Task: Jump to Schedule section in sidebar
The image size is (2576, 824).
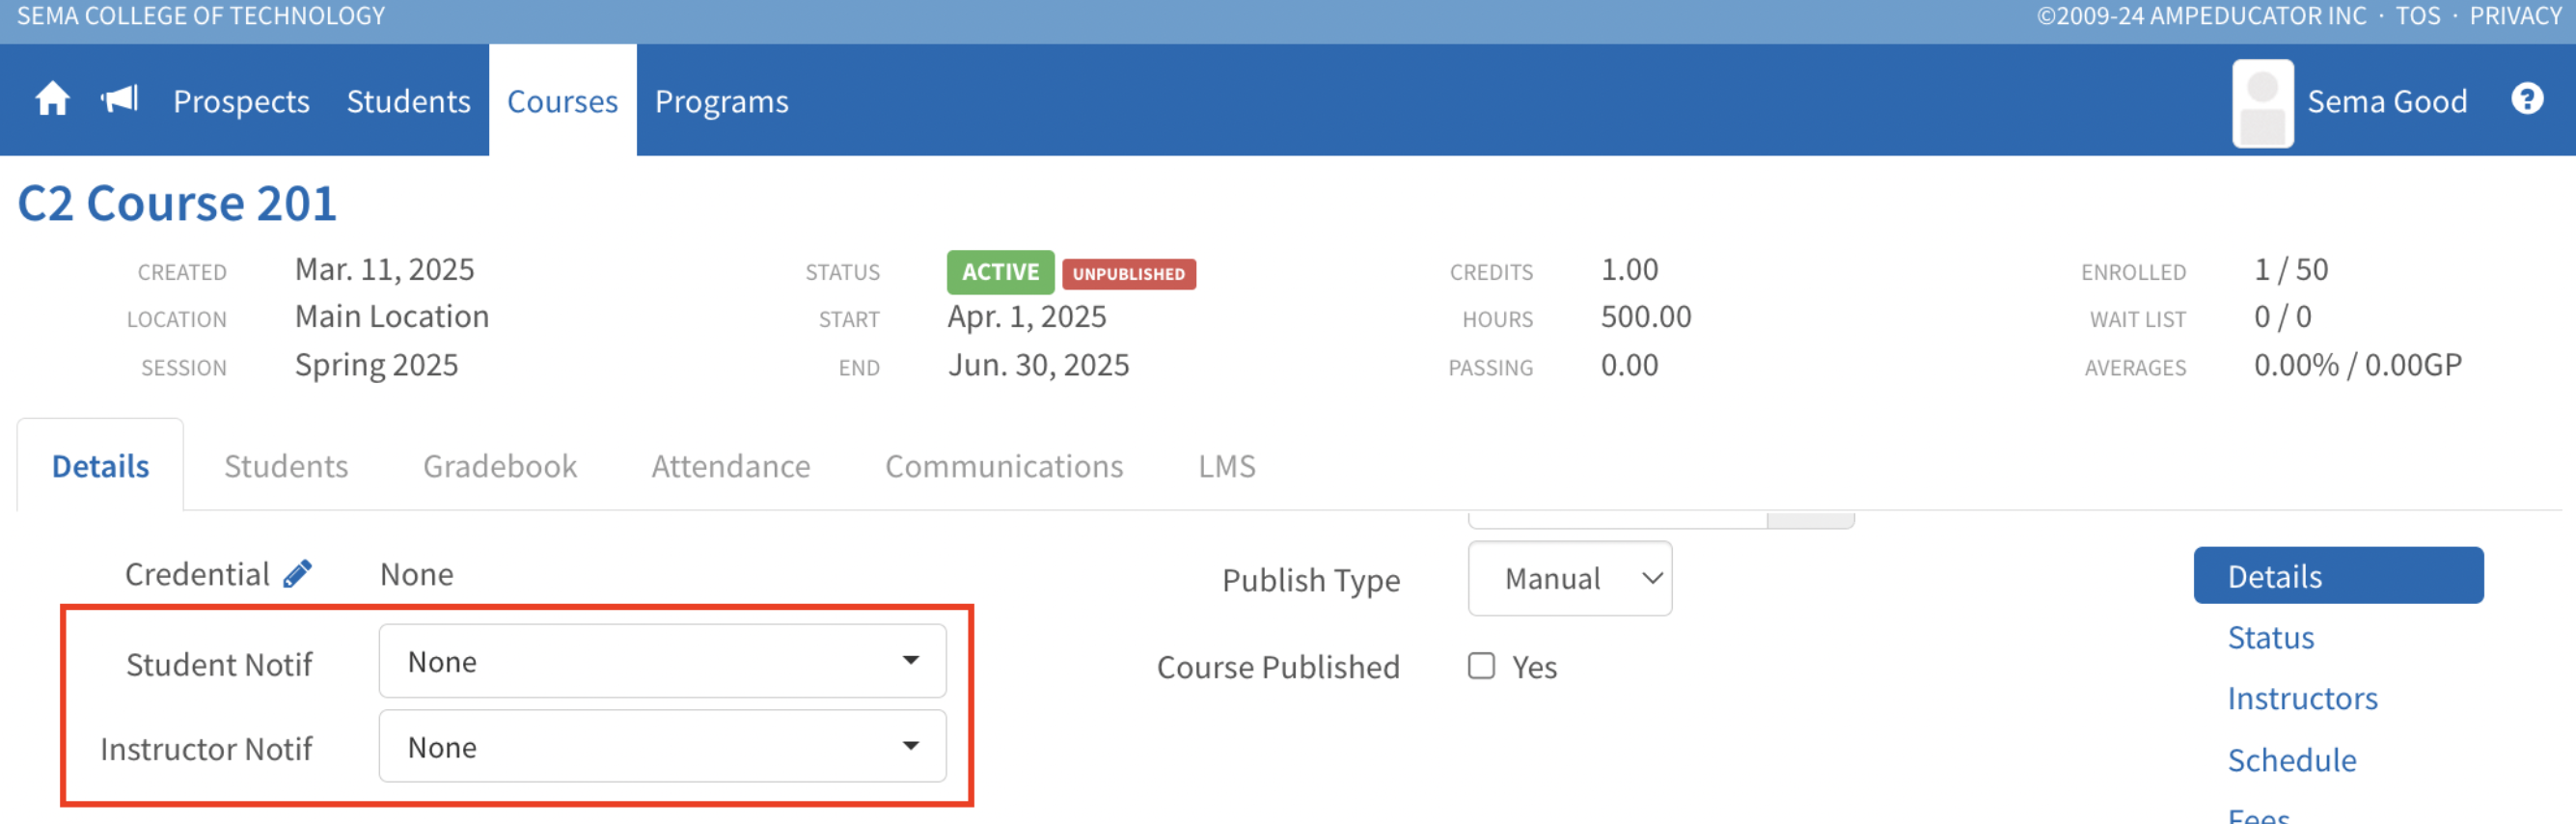Action: (x=2292, y=760)
